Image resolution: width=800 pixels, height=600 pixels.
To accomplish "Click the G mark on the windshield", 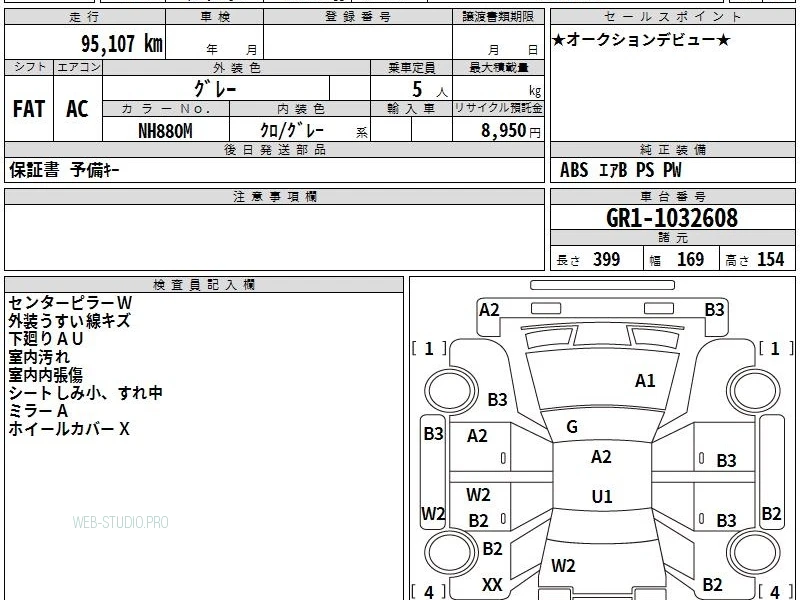I will pyautogui.click(x=572, y=427).
